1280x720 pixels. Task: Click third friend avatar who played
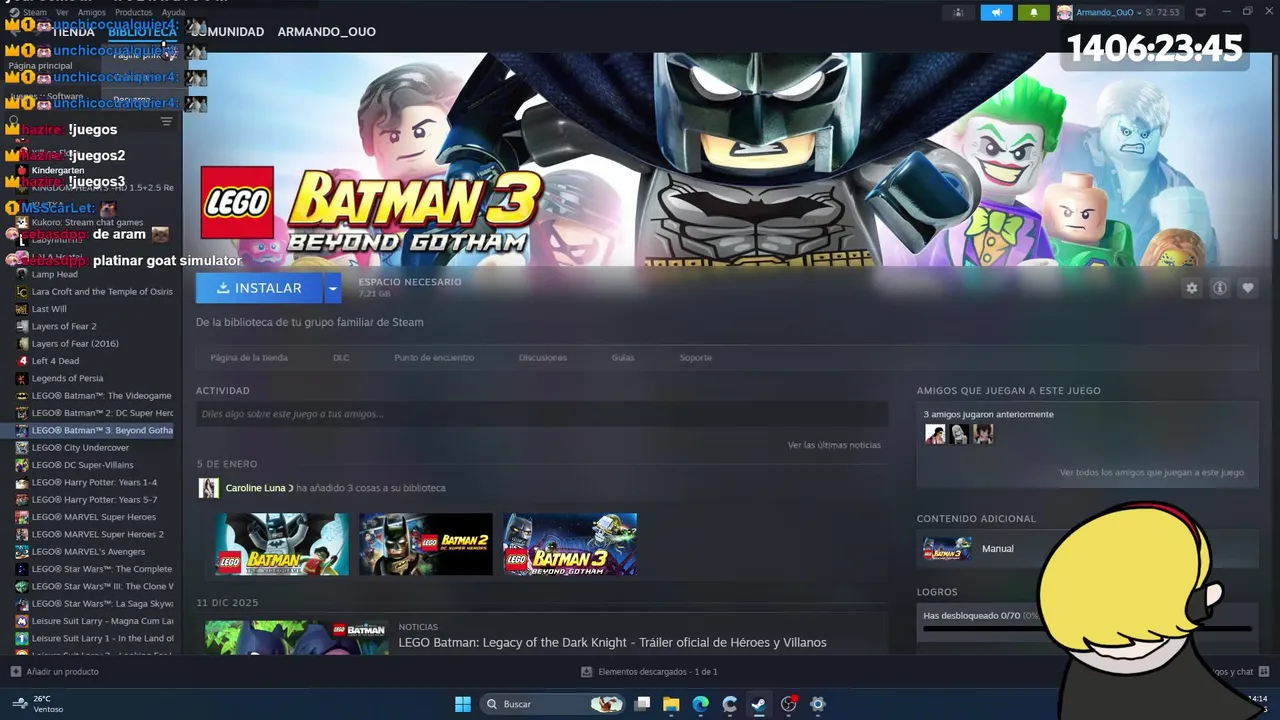pos(983,434)
